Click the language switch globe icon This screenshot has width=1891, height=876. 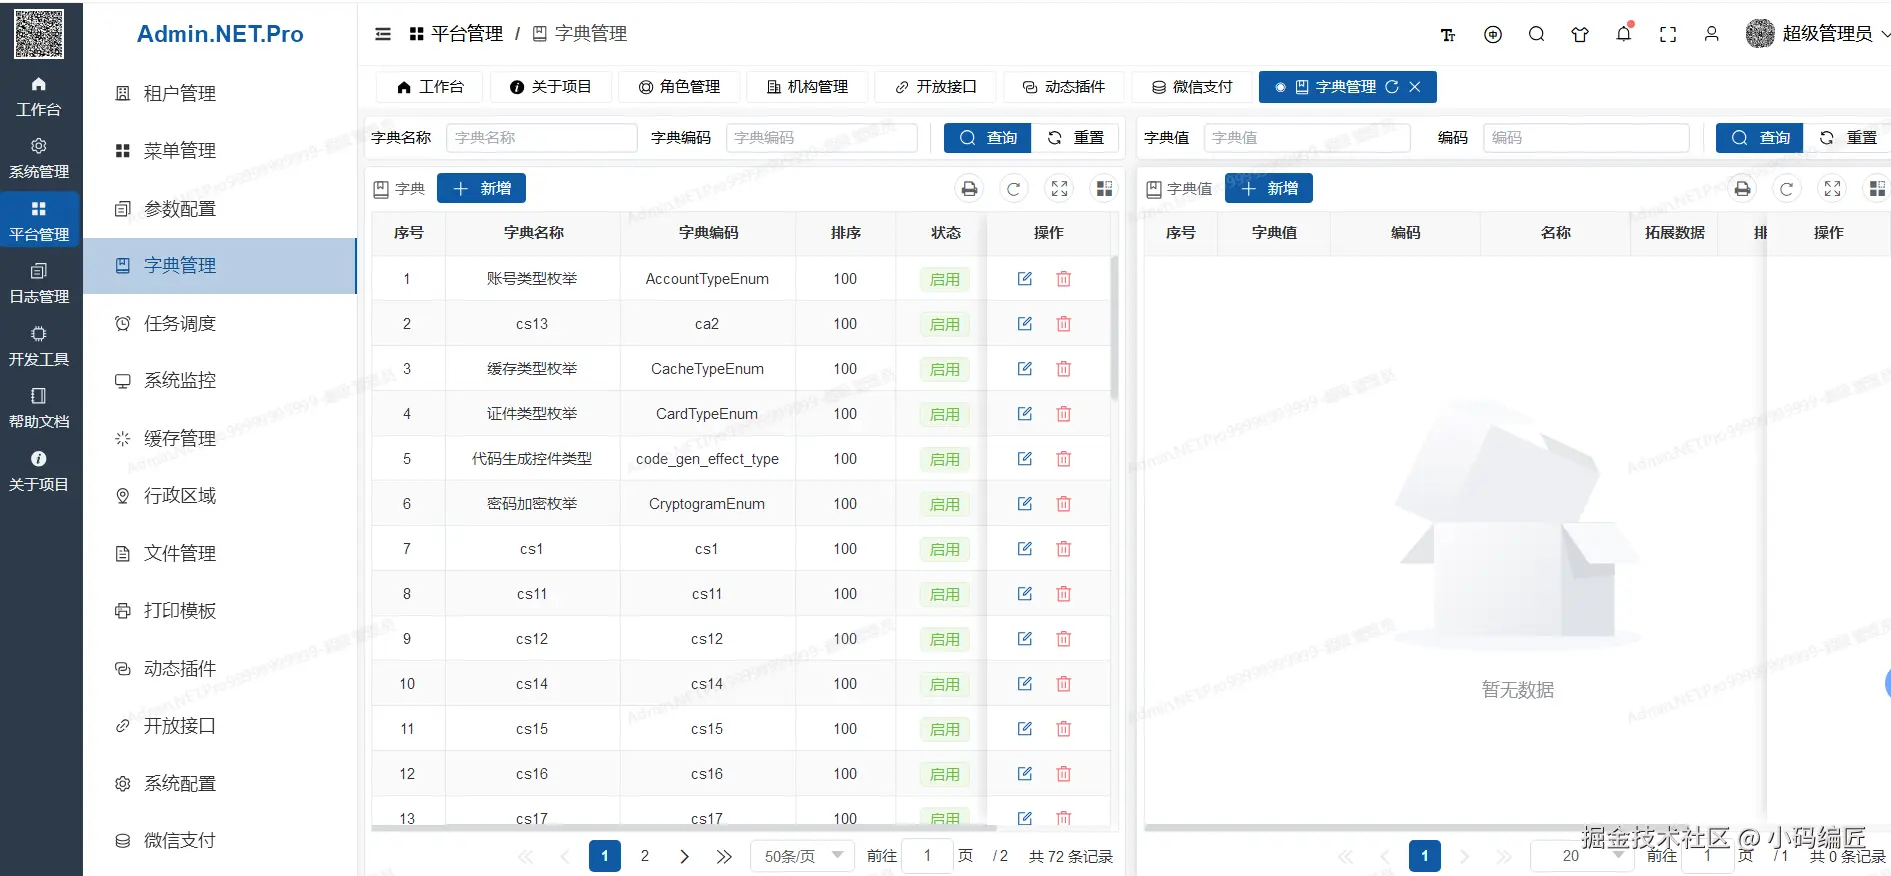pos(1493,35)
